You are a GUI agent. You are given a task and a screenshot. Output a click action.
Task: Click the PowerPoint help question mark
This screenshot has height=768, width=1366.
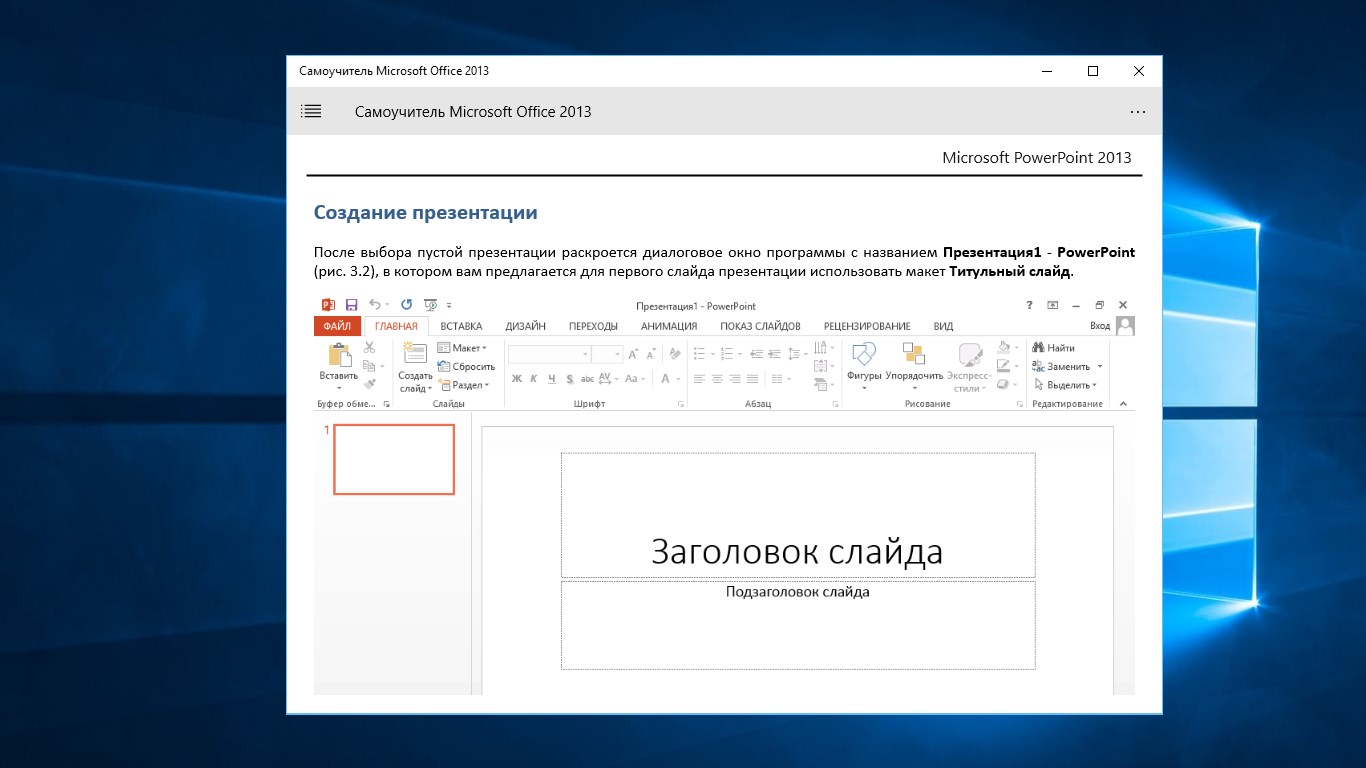pyautogui.click(x=1029, y=305)
